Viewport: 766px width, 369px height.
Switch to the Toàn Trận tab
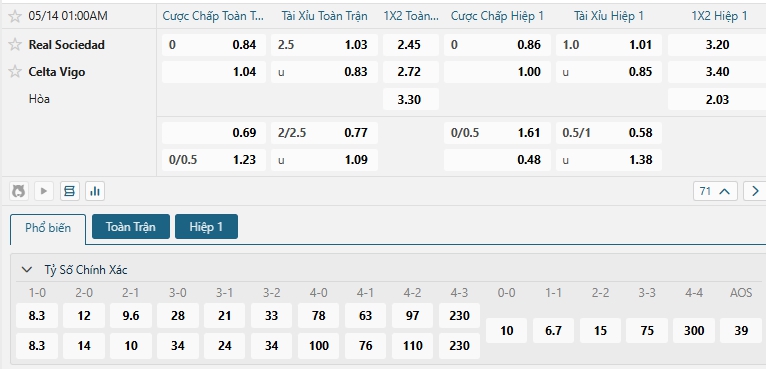(x=130, y=227)
